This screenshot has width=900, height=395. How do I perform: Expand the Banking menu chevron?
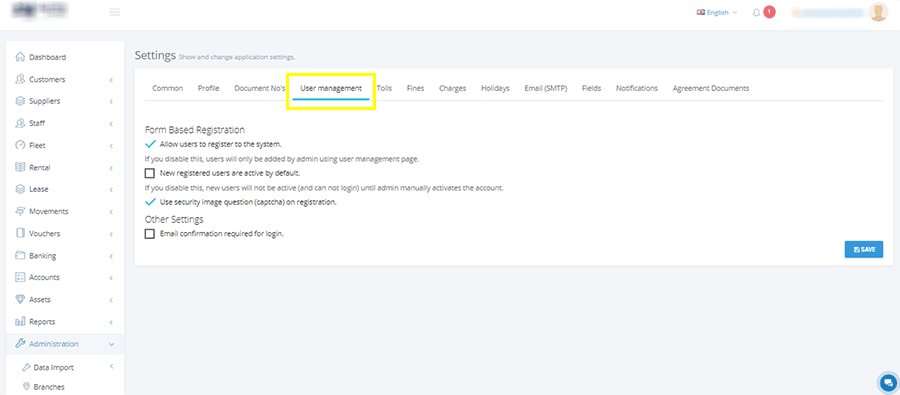(111, 256)
